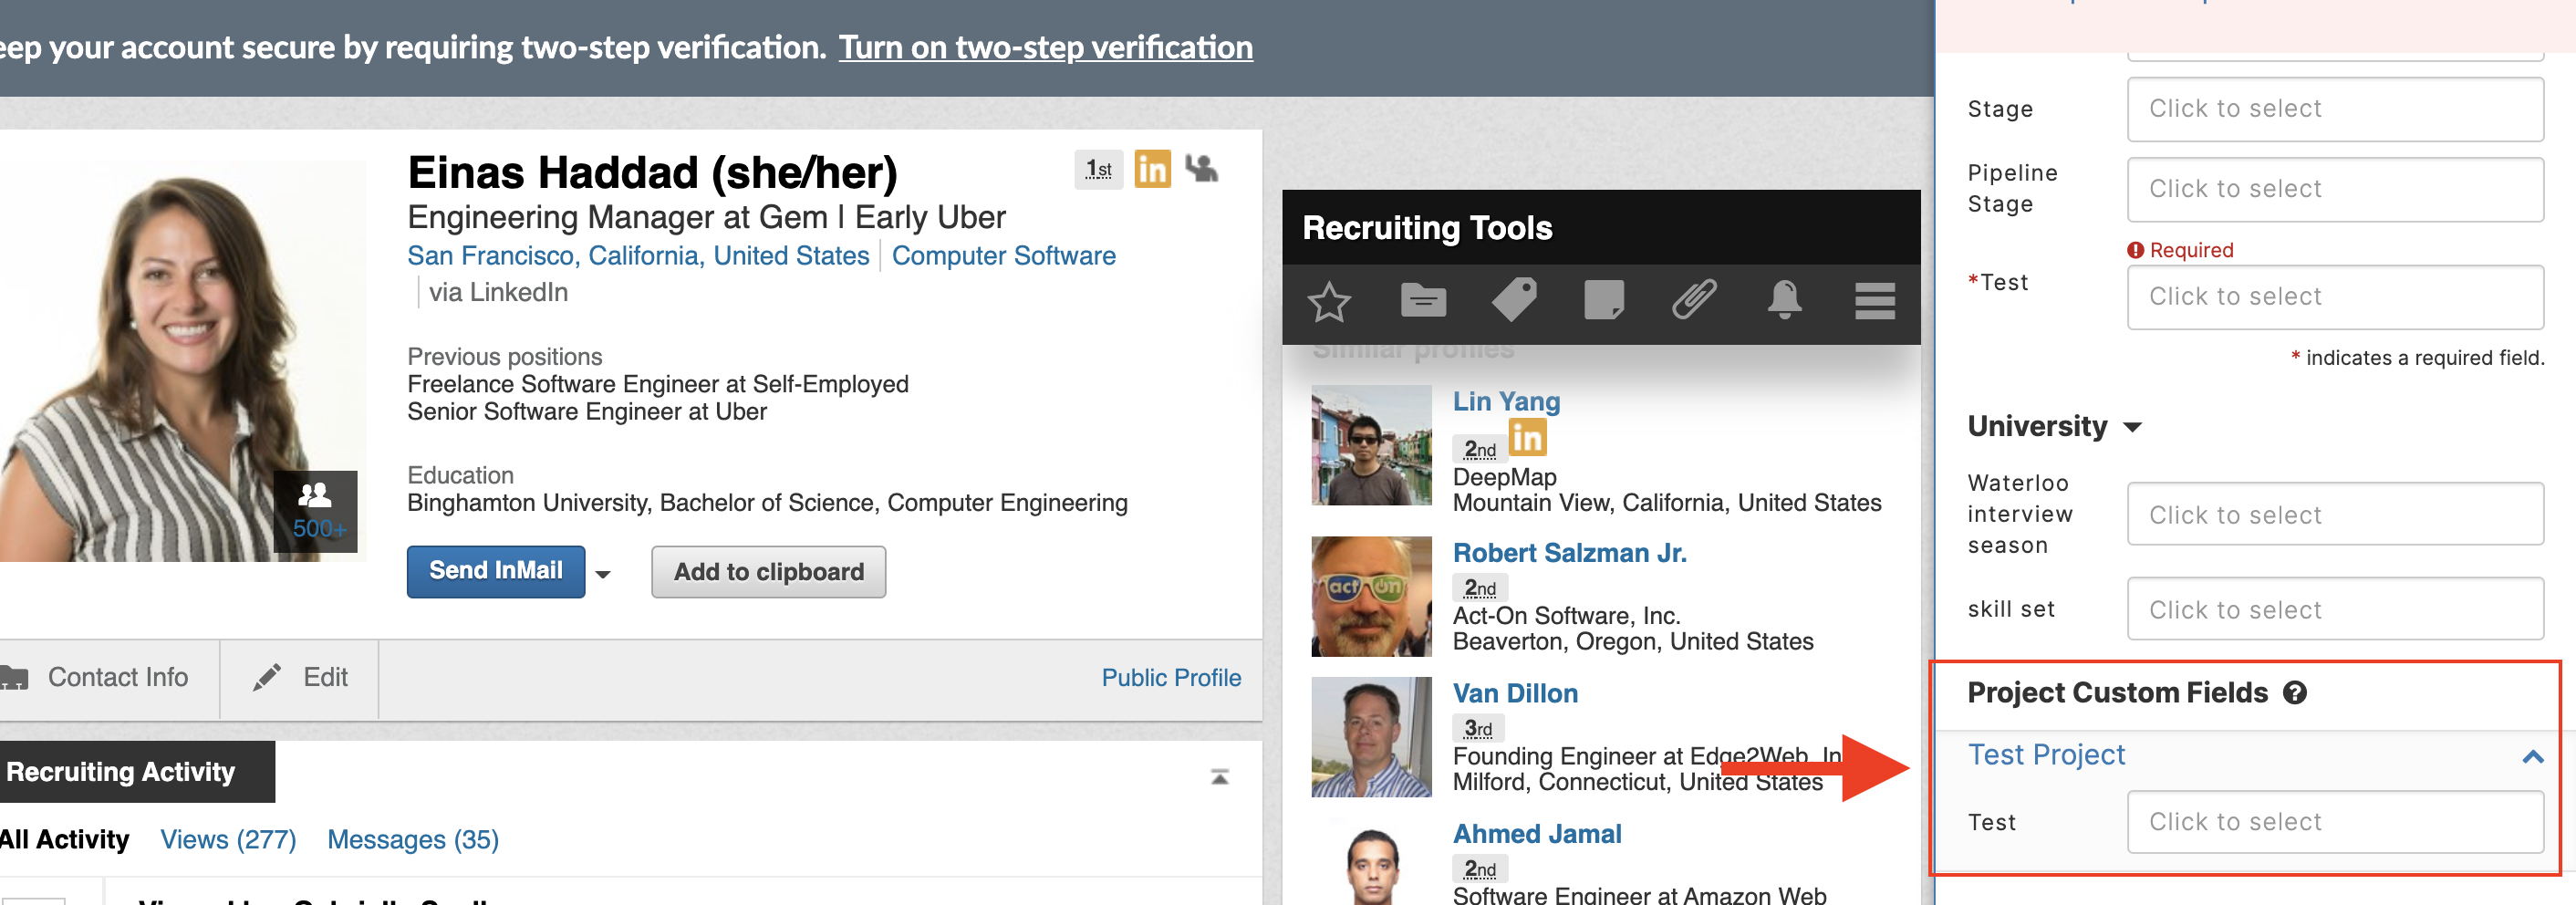Click the star icon in Recruiting Tools
This screenshot has width=2576, height=905.
[1328, 301]
